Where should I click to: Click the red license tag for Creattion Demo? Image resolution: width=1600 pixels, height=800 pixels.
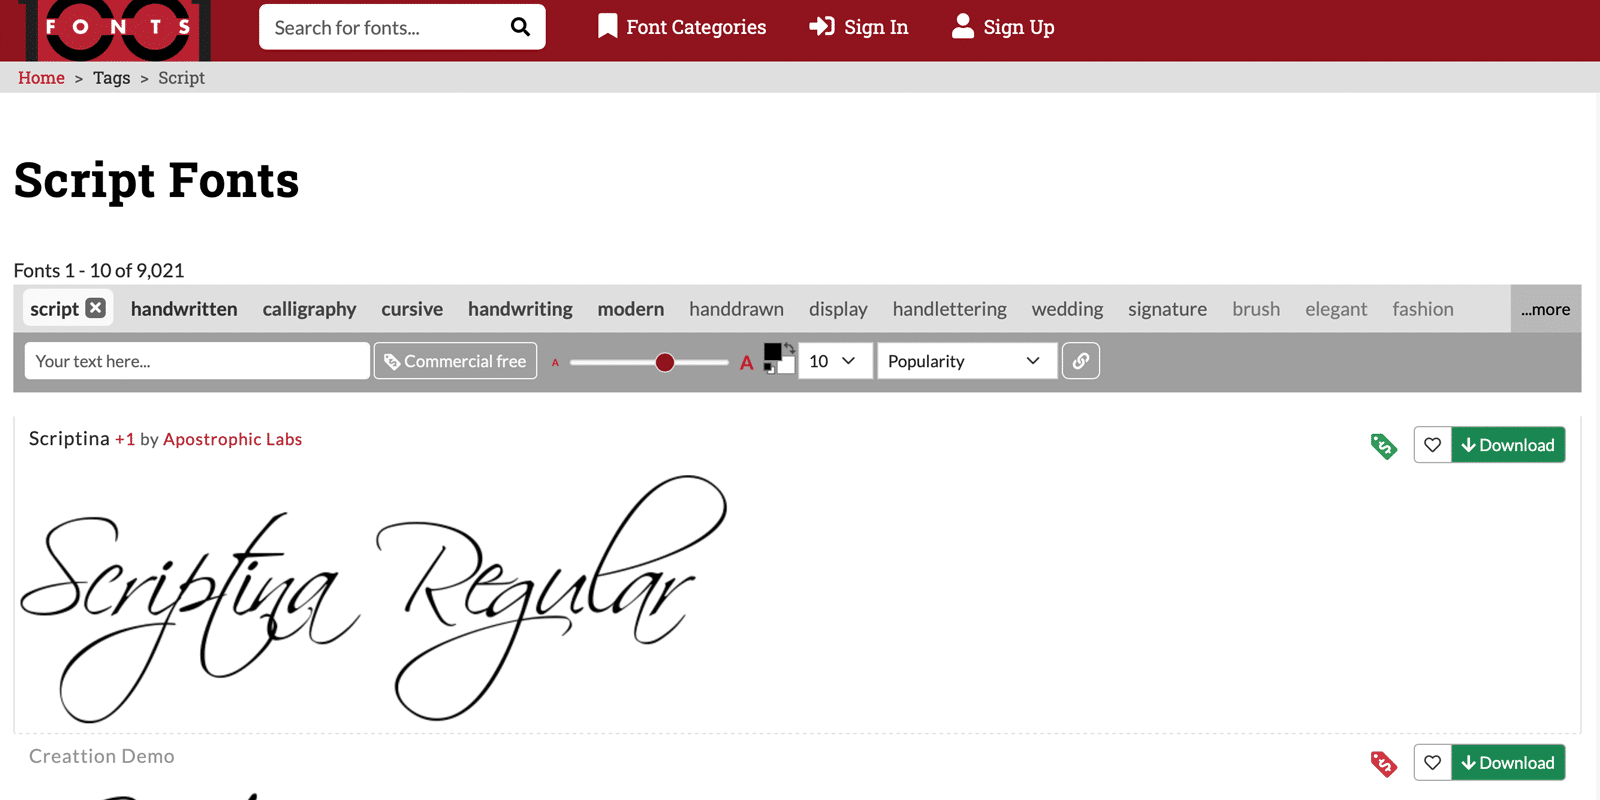[1384, 764]
